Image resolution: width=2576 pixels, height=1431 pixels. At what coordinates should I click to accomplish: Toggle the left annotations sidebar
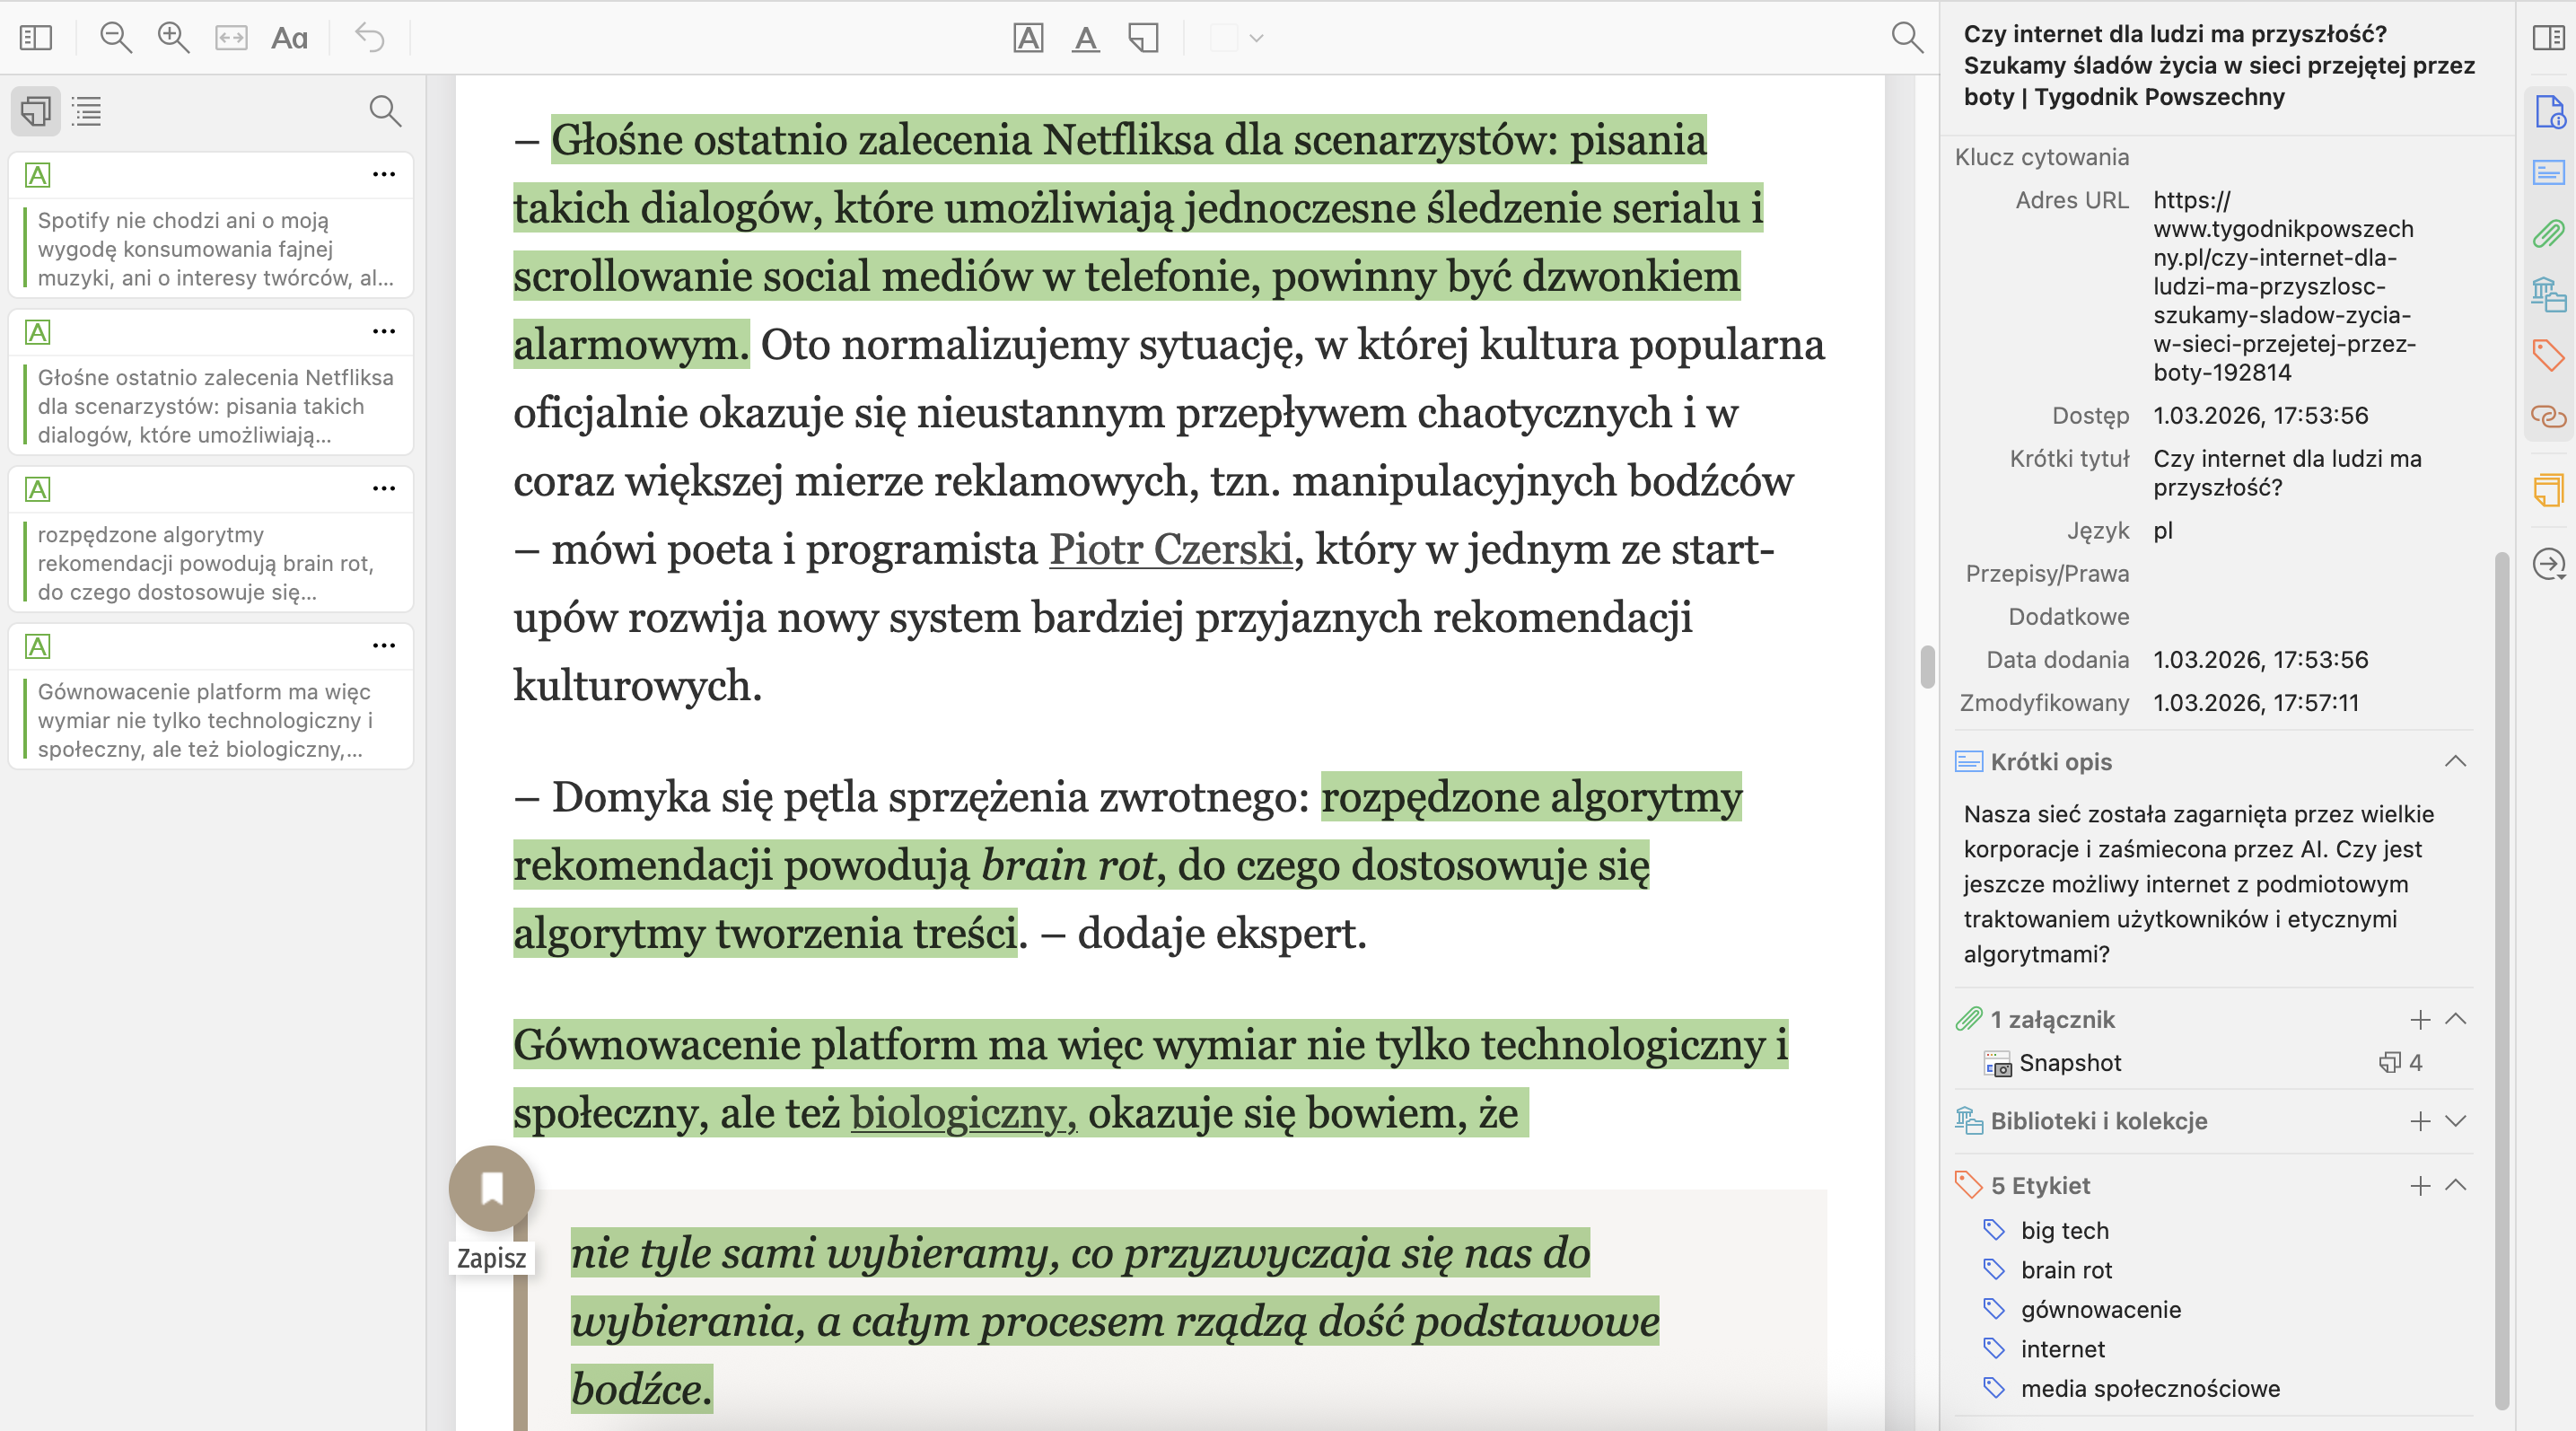(35, 38)
